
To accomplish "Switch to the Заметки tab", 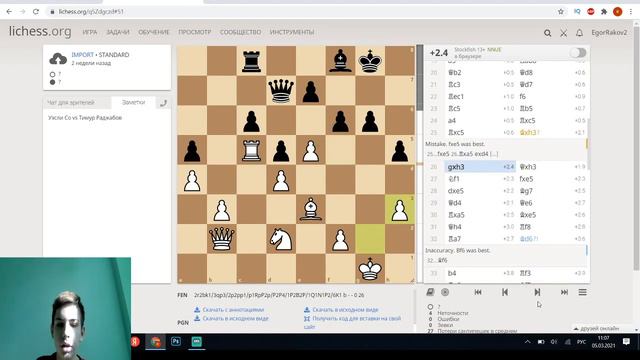I will pos(133,102).
